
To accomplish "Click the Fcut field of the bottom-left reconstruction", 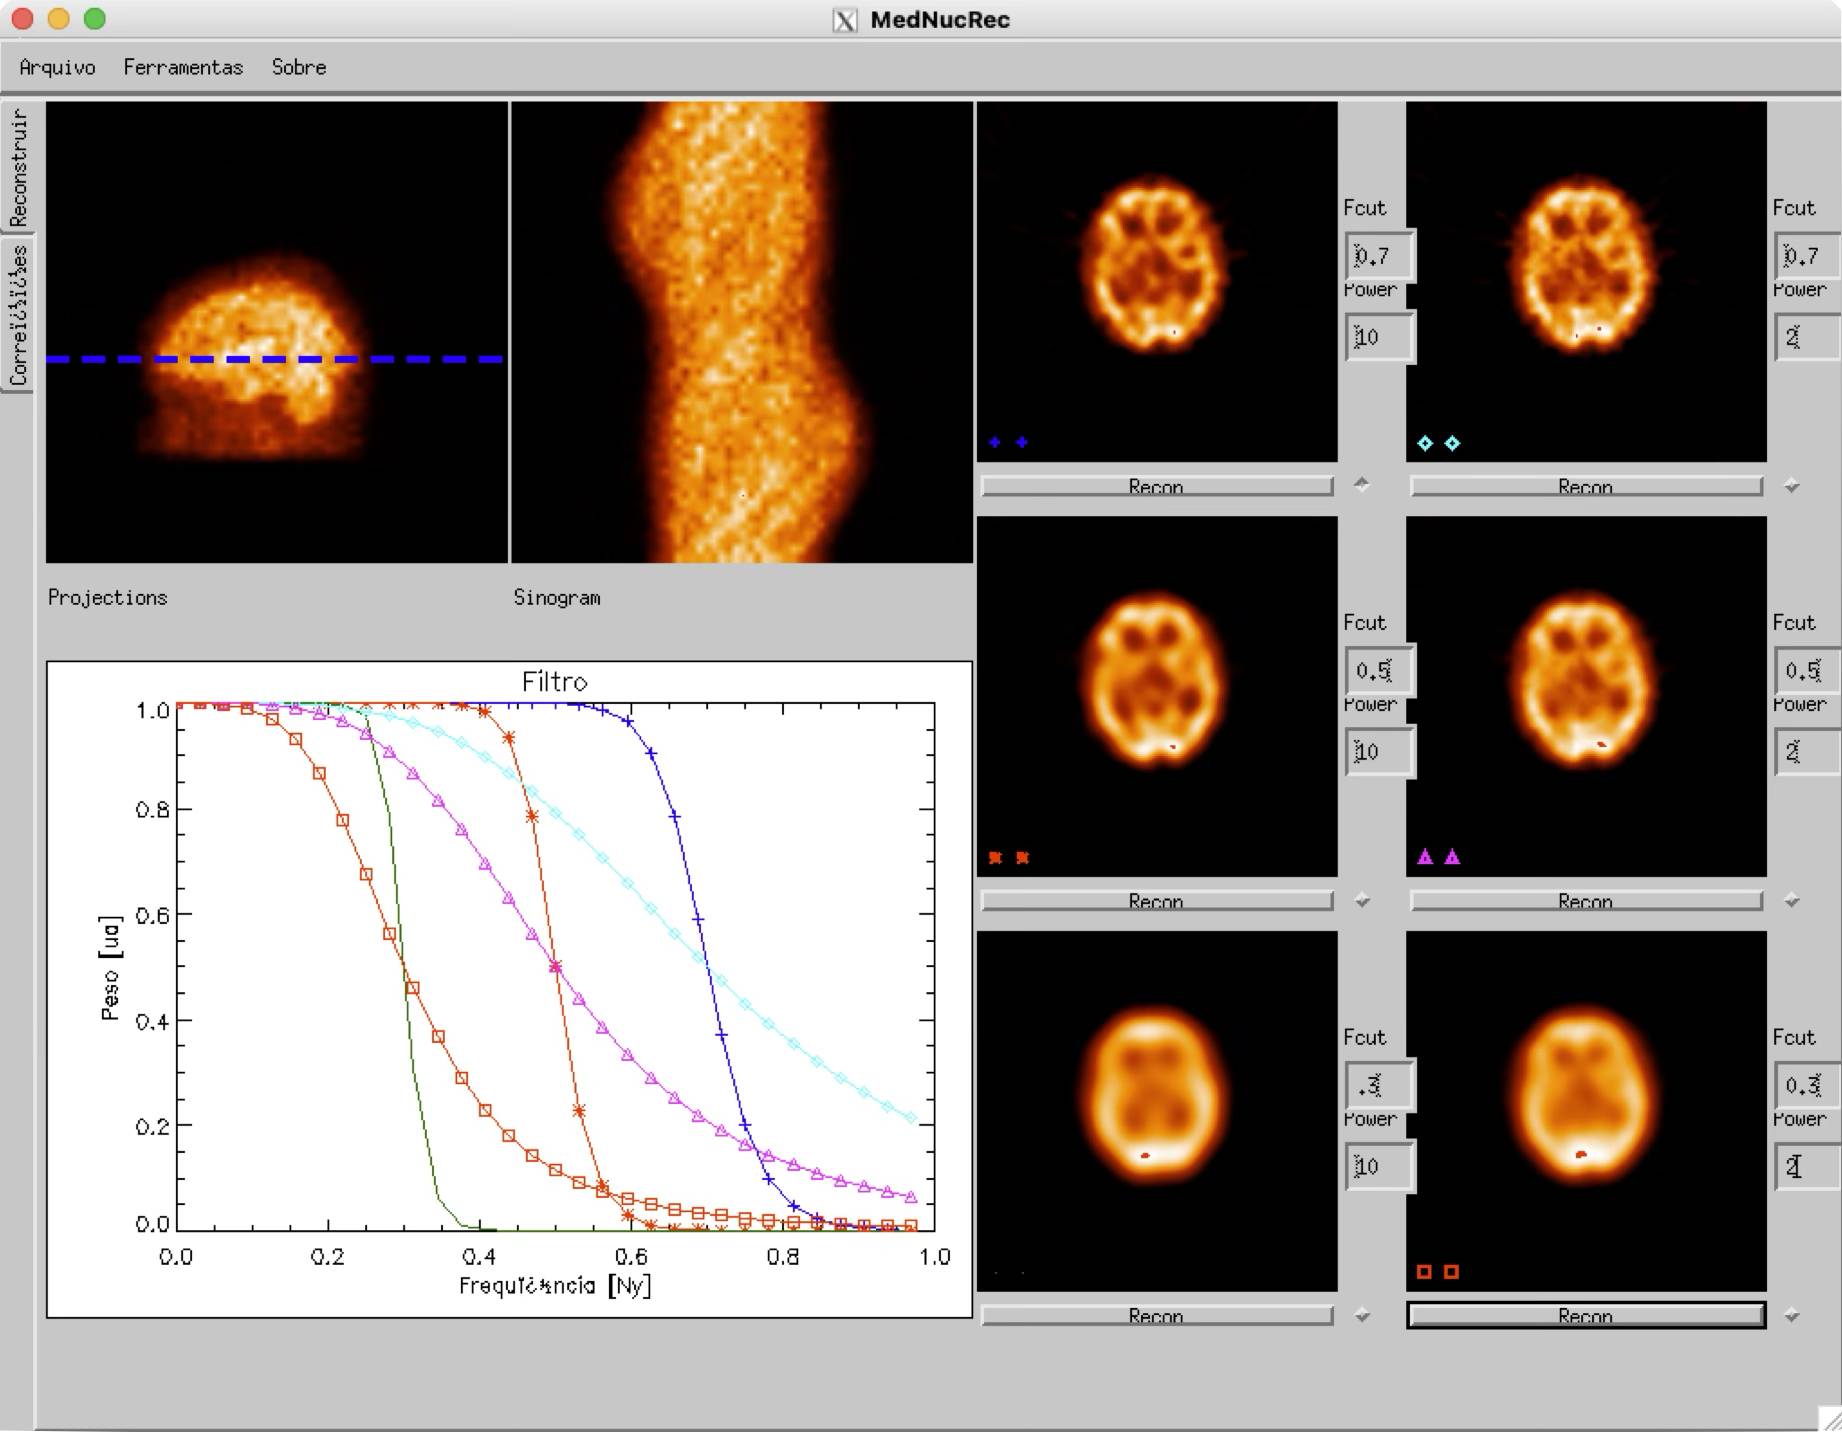I will coord(1378,1085).
